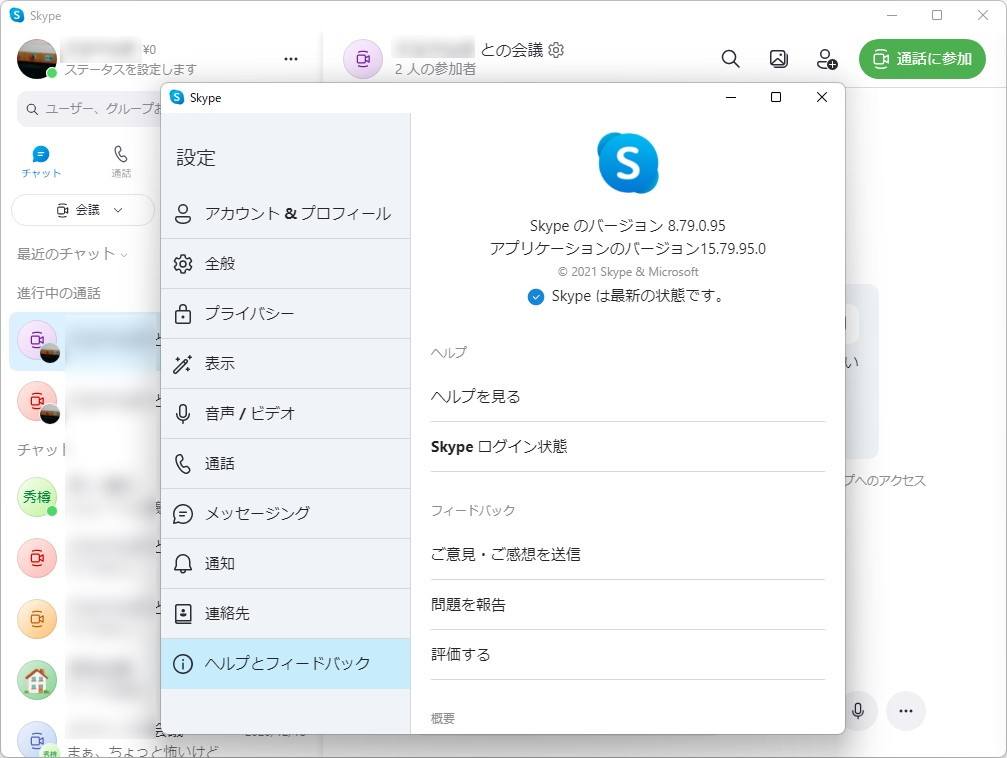Click the add contact icon
Screen dimensions: 1007x758
click(x=826, y=60)
